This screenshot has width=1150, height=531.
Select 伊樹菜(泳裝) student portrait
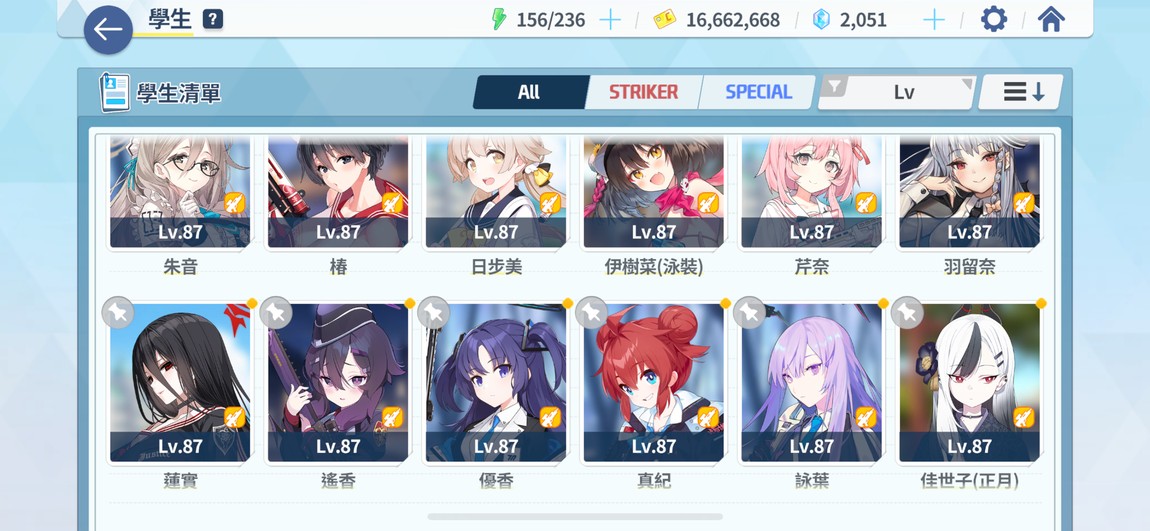coord(653,191)
